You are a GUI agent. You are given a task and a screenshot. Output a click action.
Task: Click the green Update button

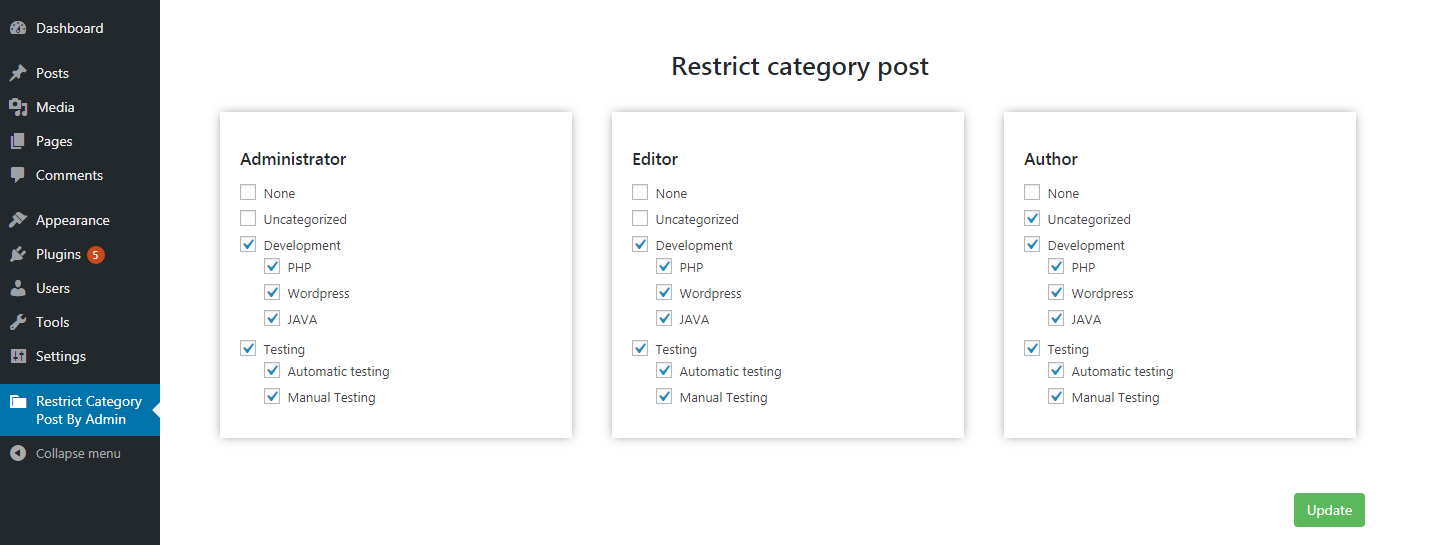coord(1329,510)
